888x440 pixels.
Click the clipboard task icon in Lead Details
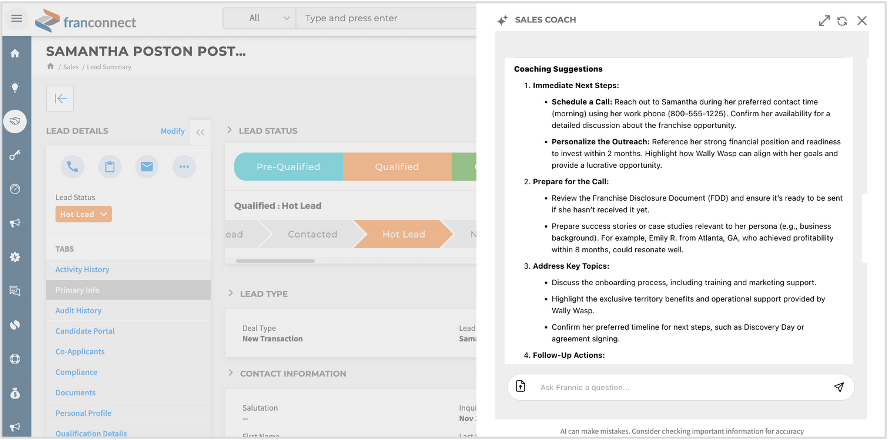coord(110,166)
